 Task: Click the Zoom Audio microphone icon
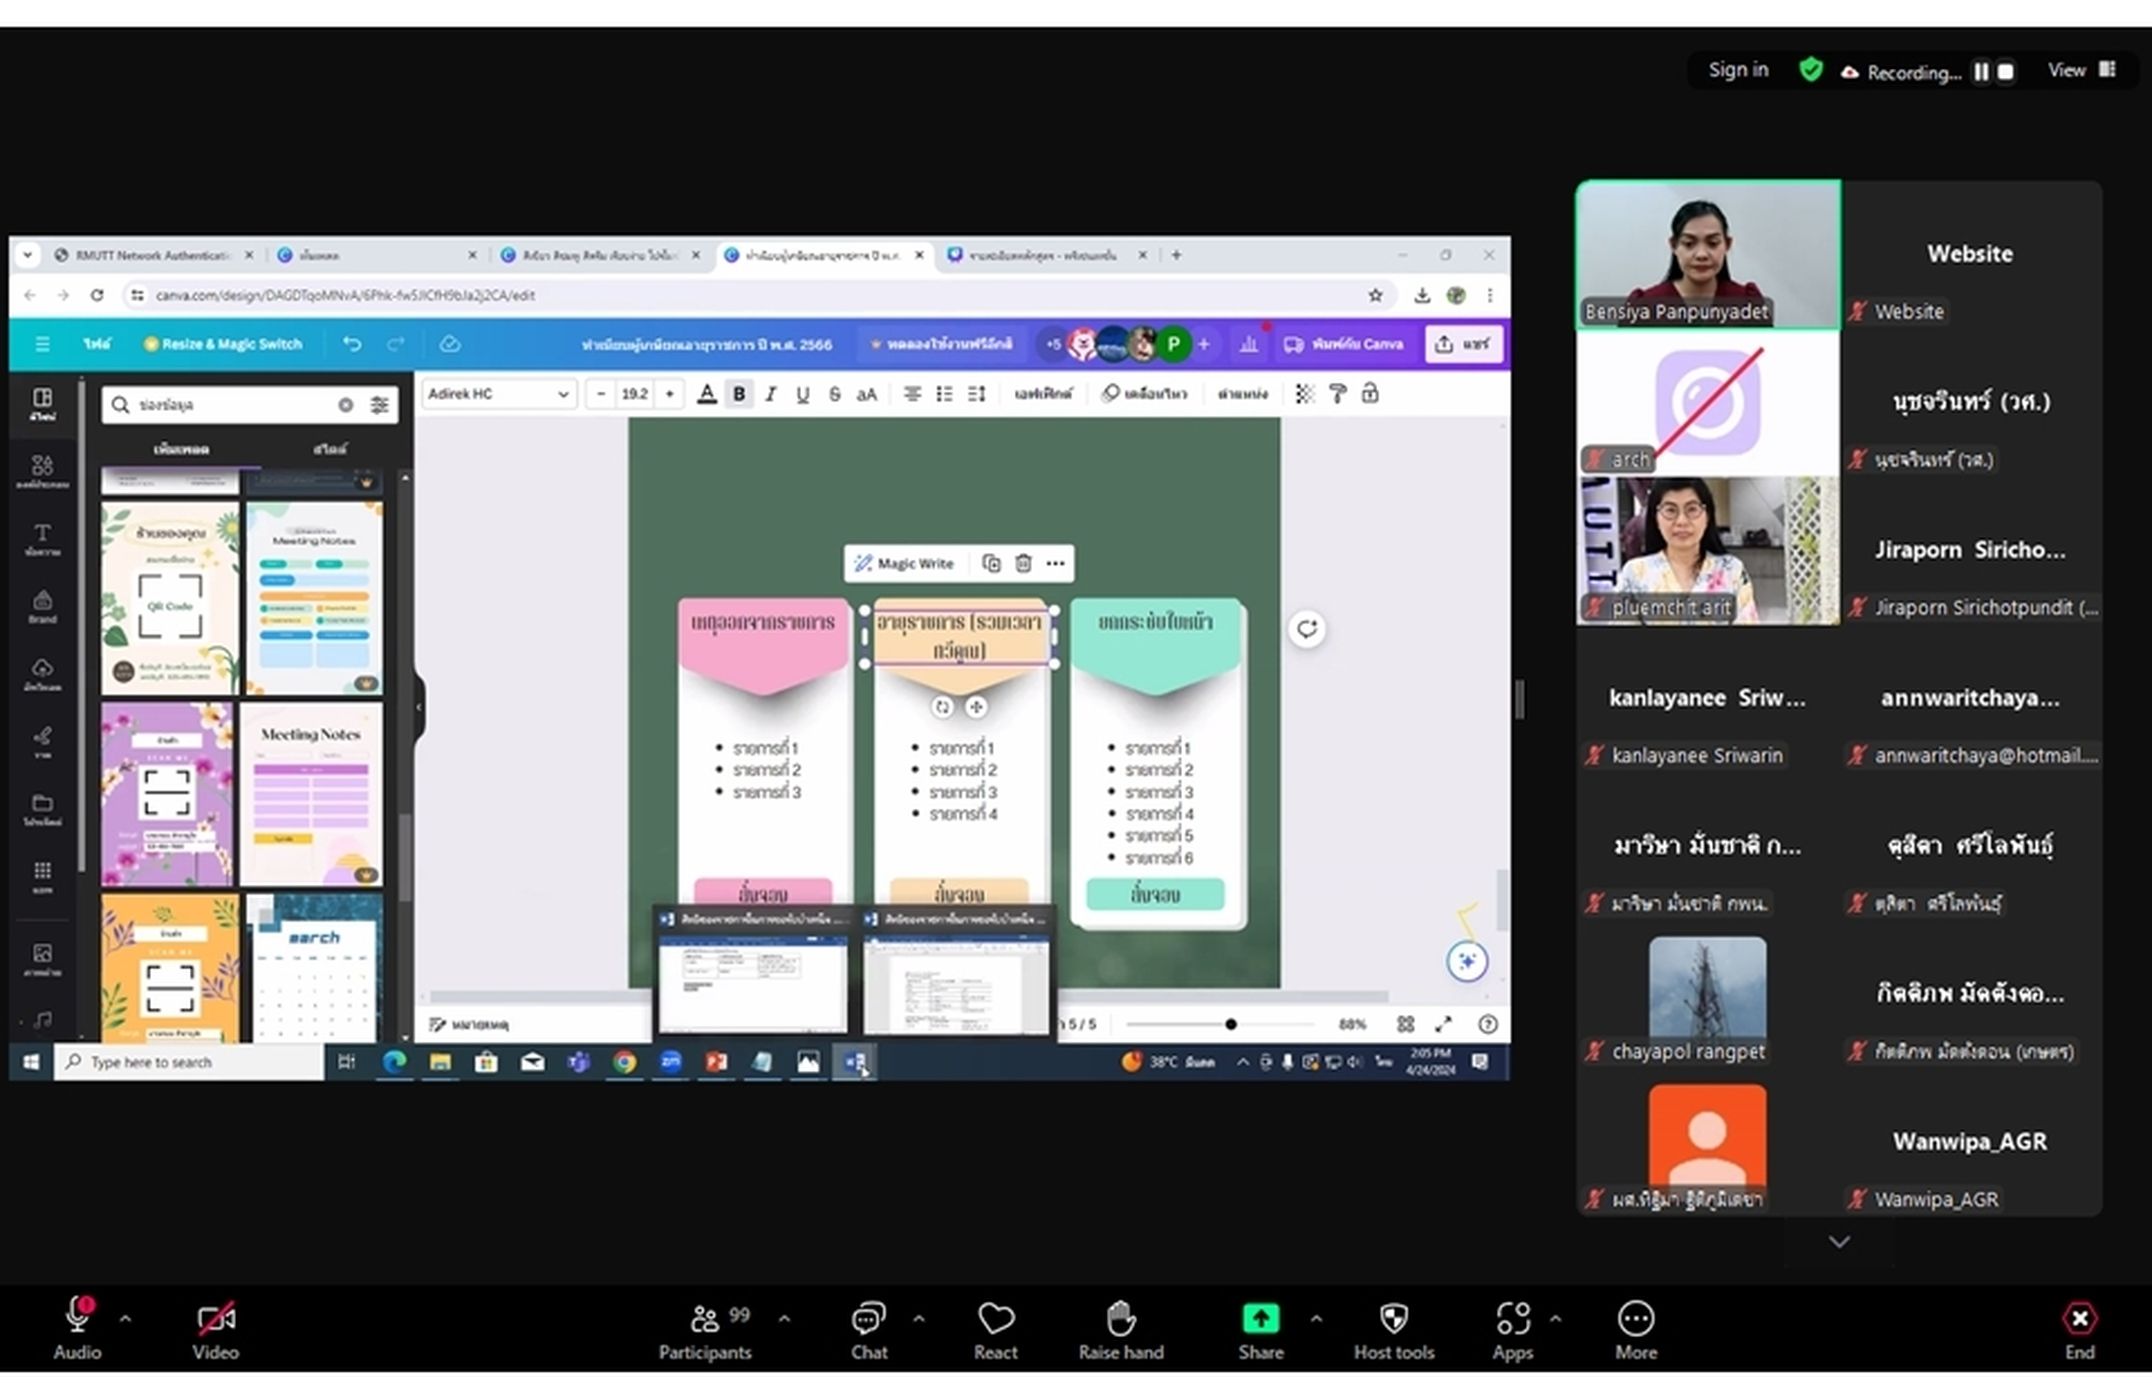[x=77, y=1317]
